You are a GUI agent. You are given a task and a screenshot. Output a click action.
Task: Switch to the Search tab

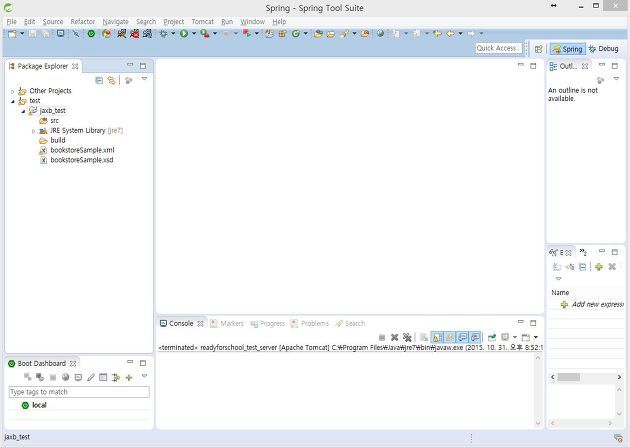pos(350,324)
